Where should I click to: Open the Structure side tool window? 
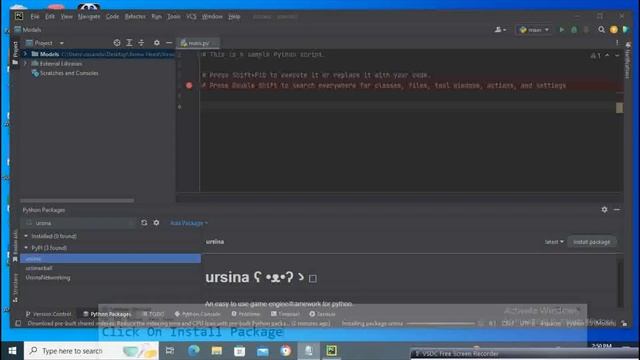pyautogui.click(x=15, y=288)
